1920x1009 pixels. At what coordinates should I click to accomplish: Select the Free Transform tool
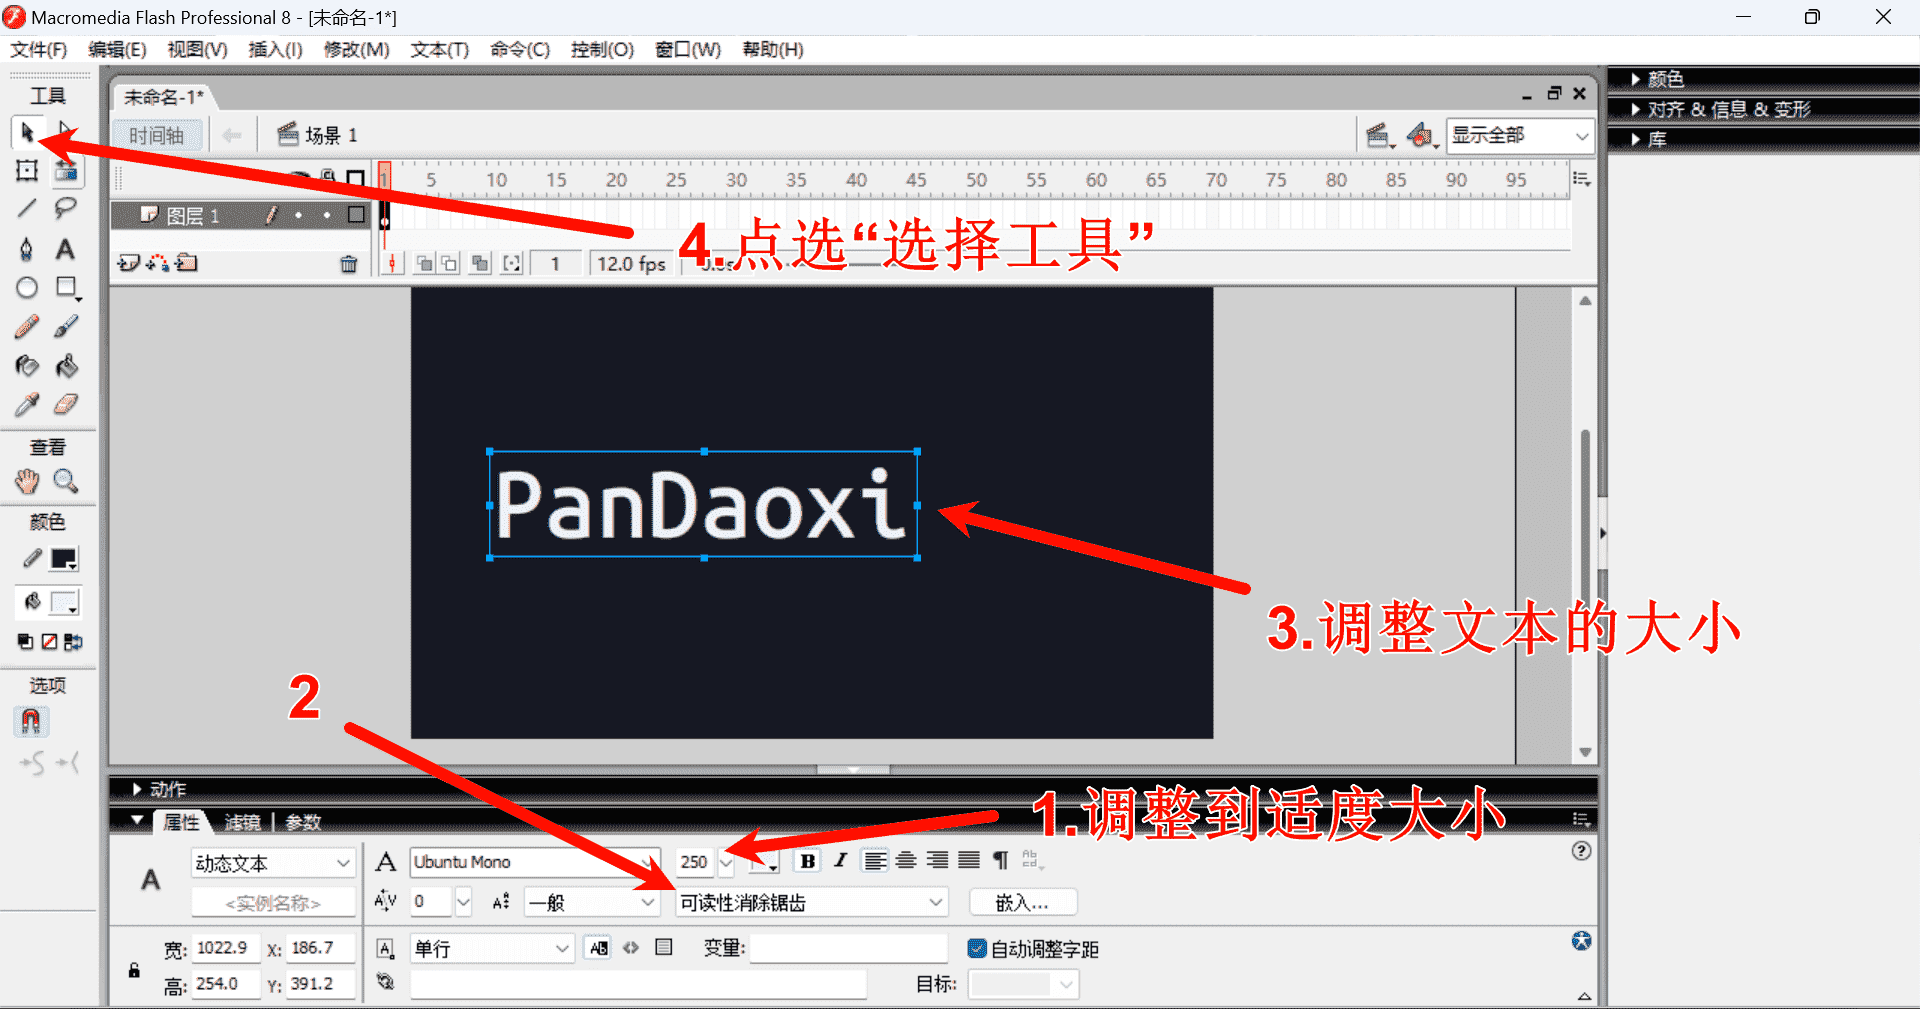point(27,171)
